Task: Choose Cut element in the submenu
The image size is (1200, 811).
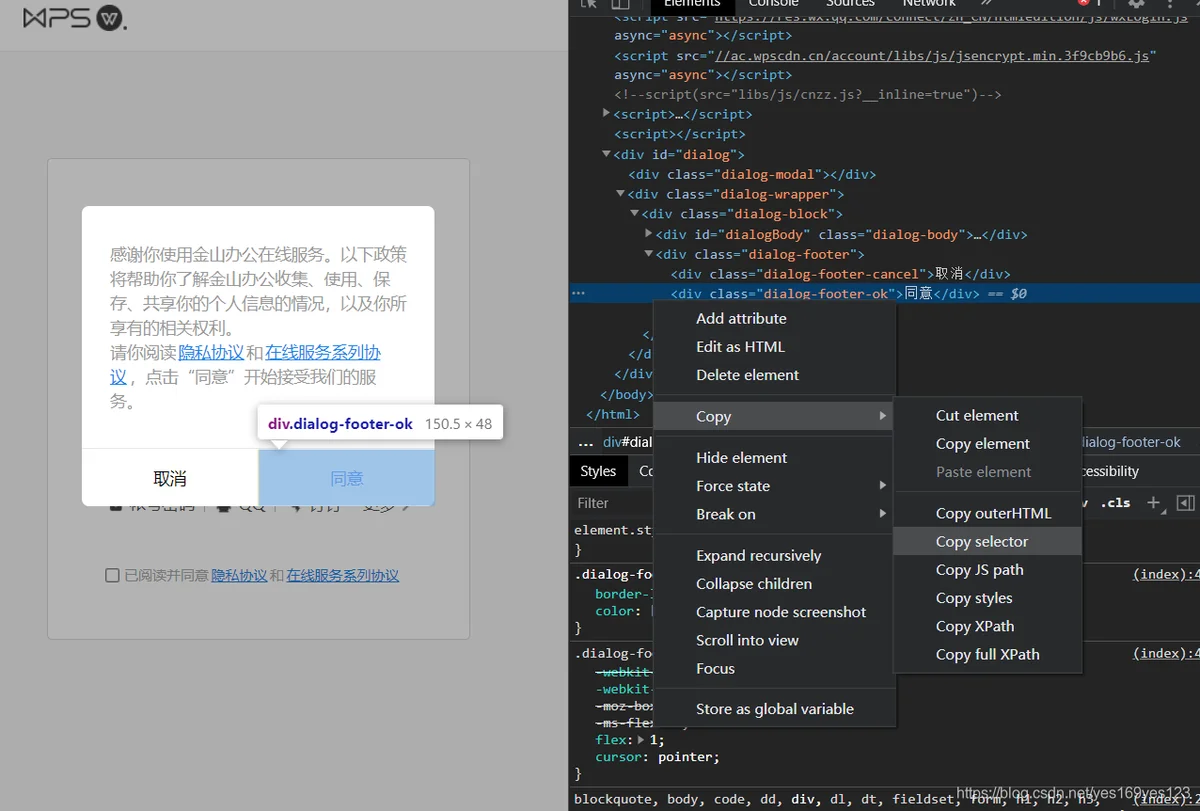Action: pyautogui.click(x=988, y=415)
